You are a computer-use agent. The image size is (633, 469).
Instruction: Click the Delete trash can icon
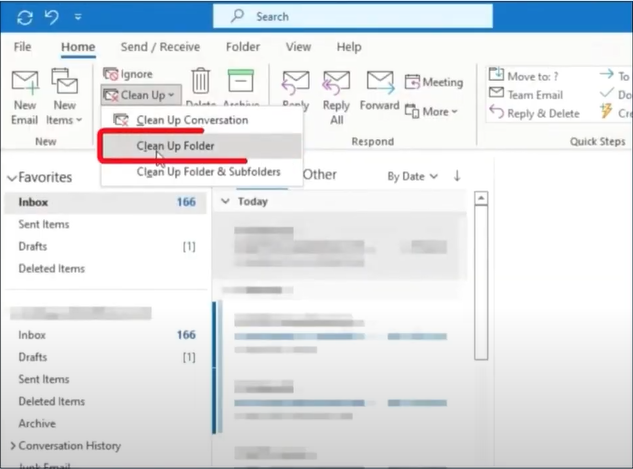[x=201, y=81]
